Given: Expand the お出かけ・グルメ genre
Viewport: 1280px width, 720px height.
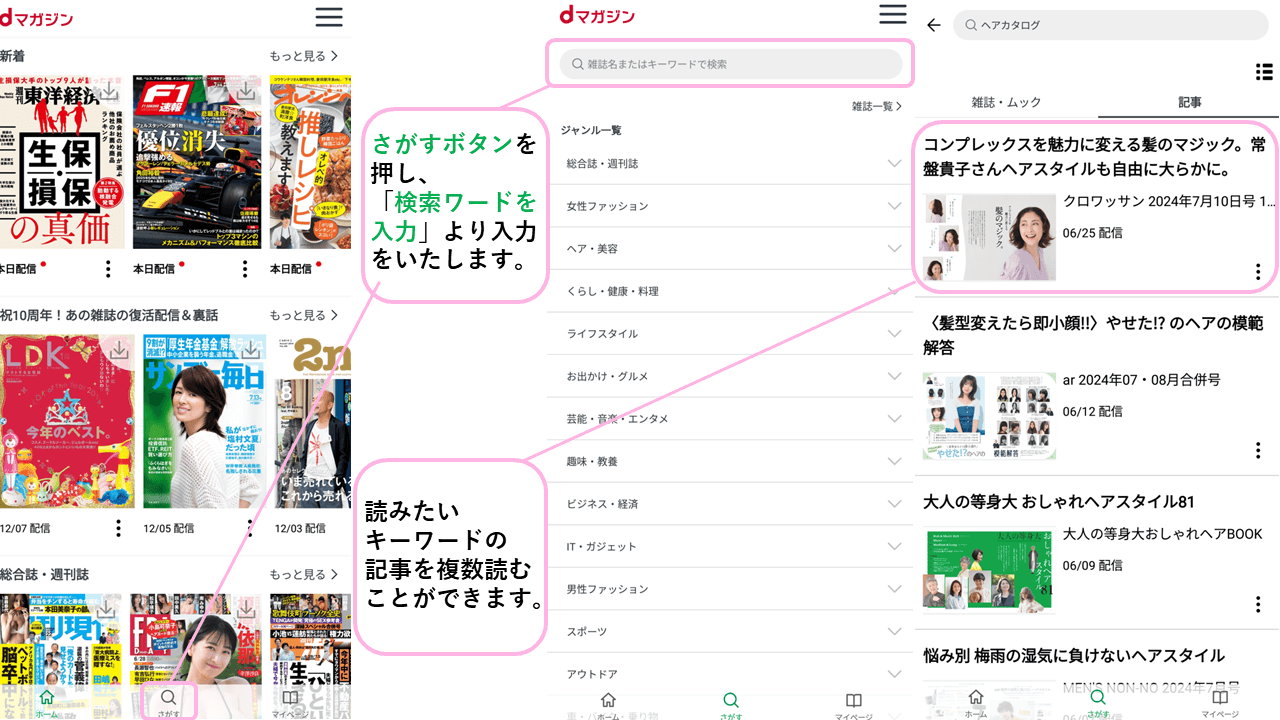Looking at the screenshot, I should [x=895, y=376].
